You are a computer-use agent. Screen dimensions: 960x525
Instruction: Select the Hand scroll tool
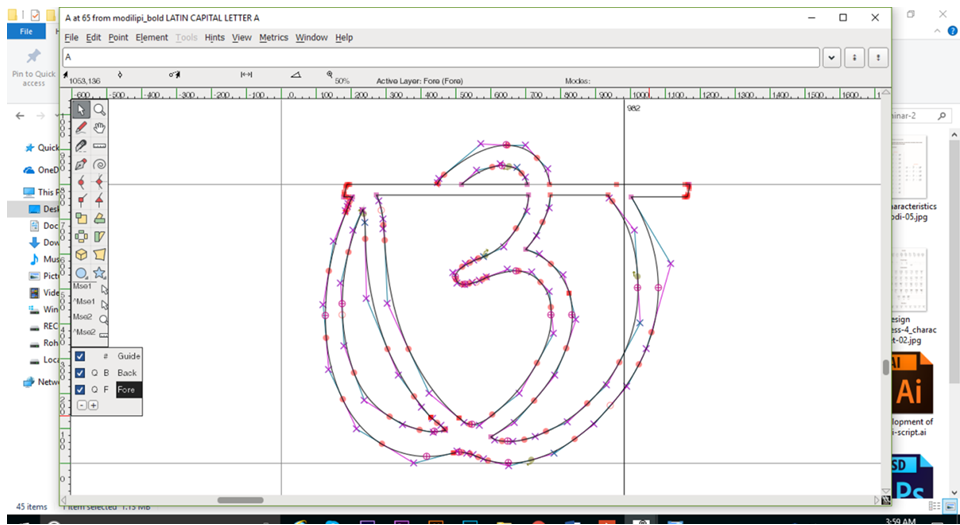tap(99, 128)
